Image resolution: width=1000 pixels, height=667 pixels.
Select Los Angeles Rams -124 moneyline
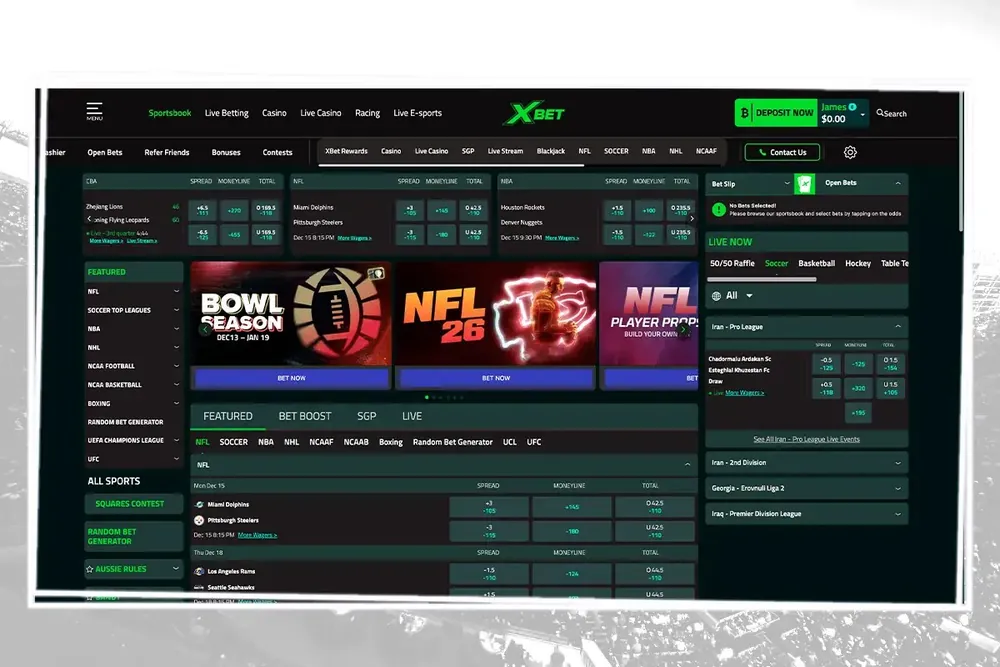571,574
